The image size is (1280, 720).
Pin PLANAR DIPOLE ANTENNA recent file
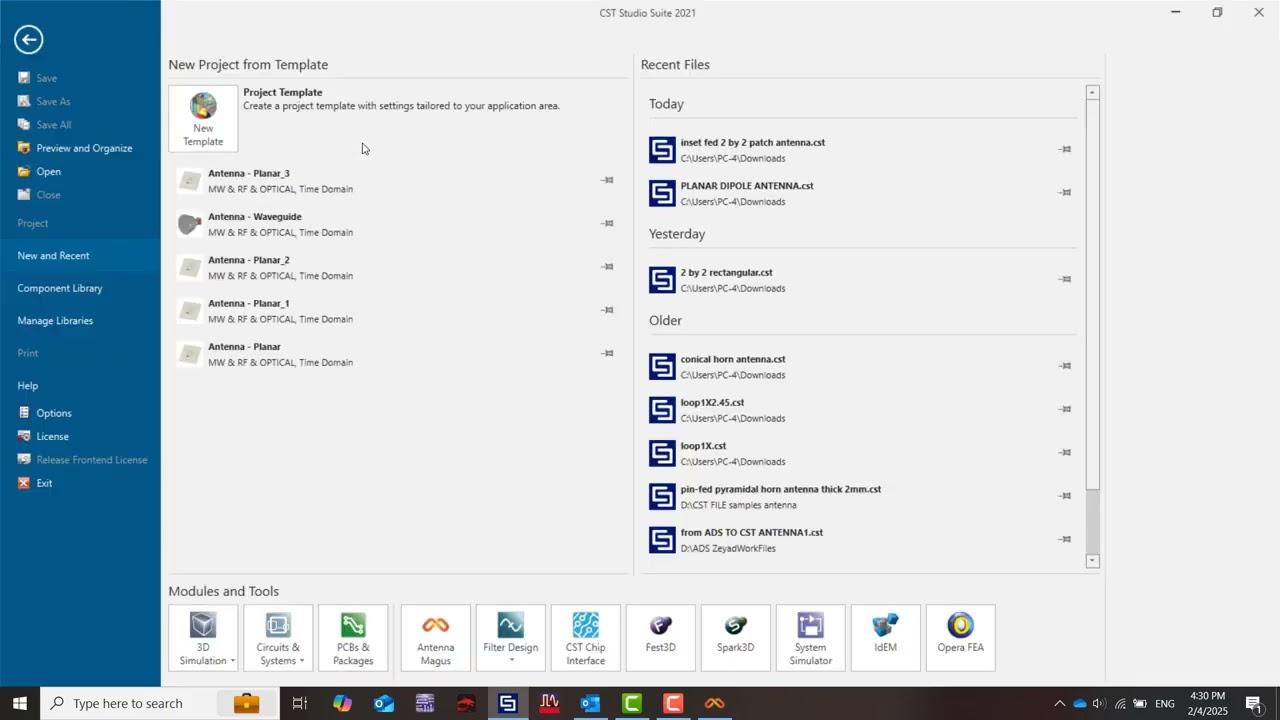[x=1065, y=192]
